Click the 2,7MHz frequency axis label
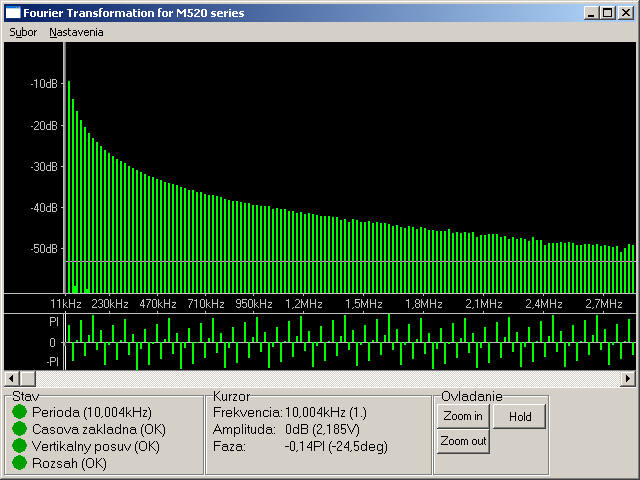Viewport: 640px width, 480px height. (x=604, y=304)
